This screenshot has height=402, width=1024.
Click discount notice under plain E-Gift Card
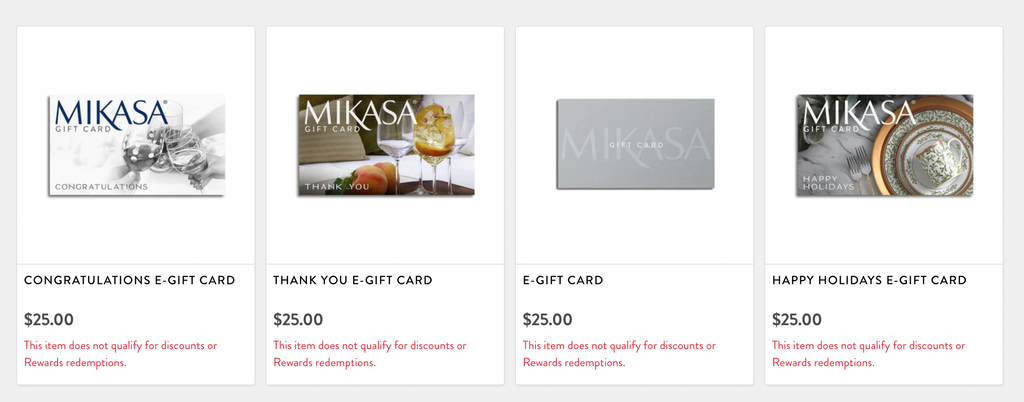point(619,354)
